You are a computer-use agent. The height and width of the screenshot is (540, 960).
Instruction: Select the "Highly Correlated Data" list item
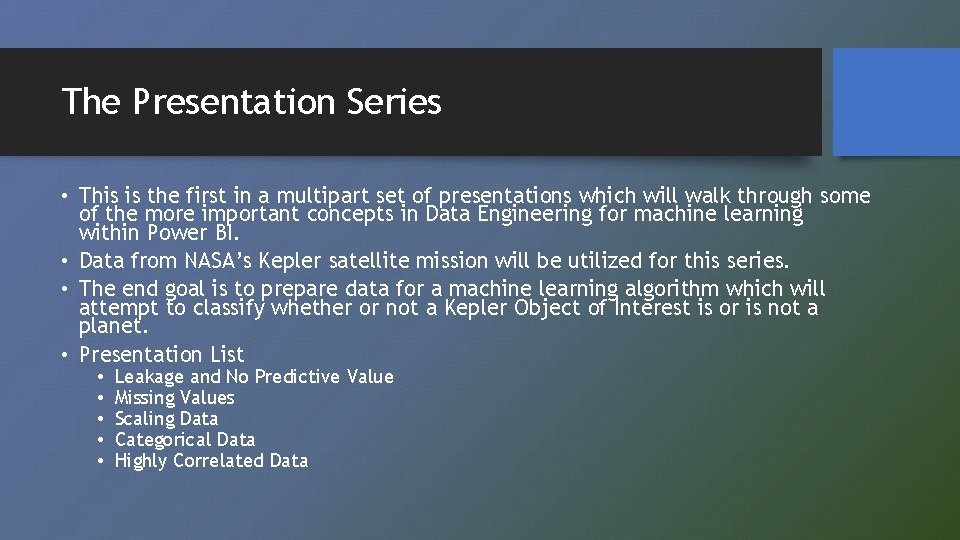(x=211, y=461)
